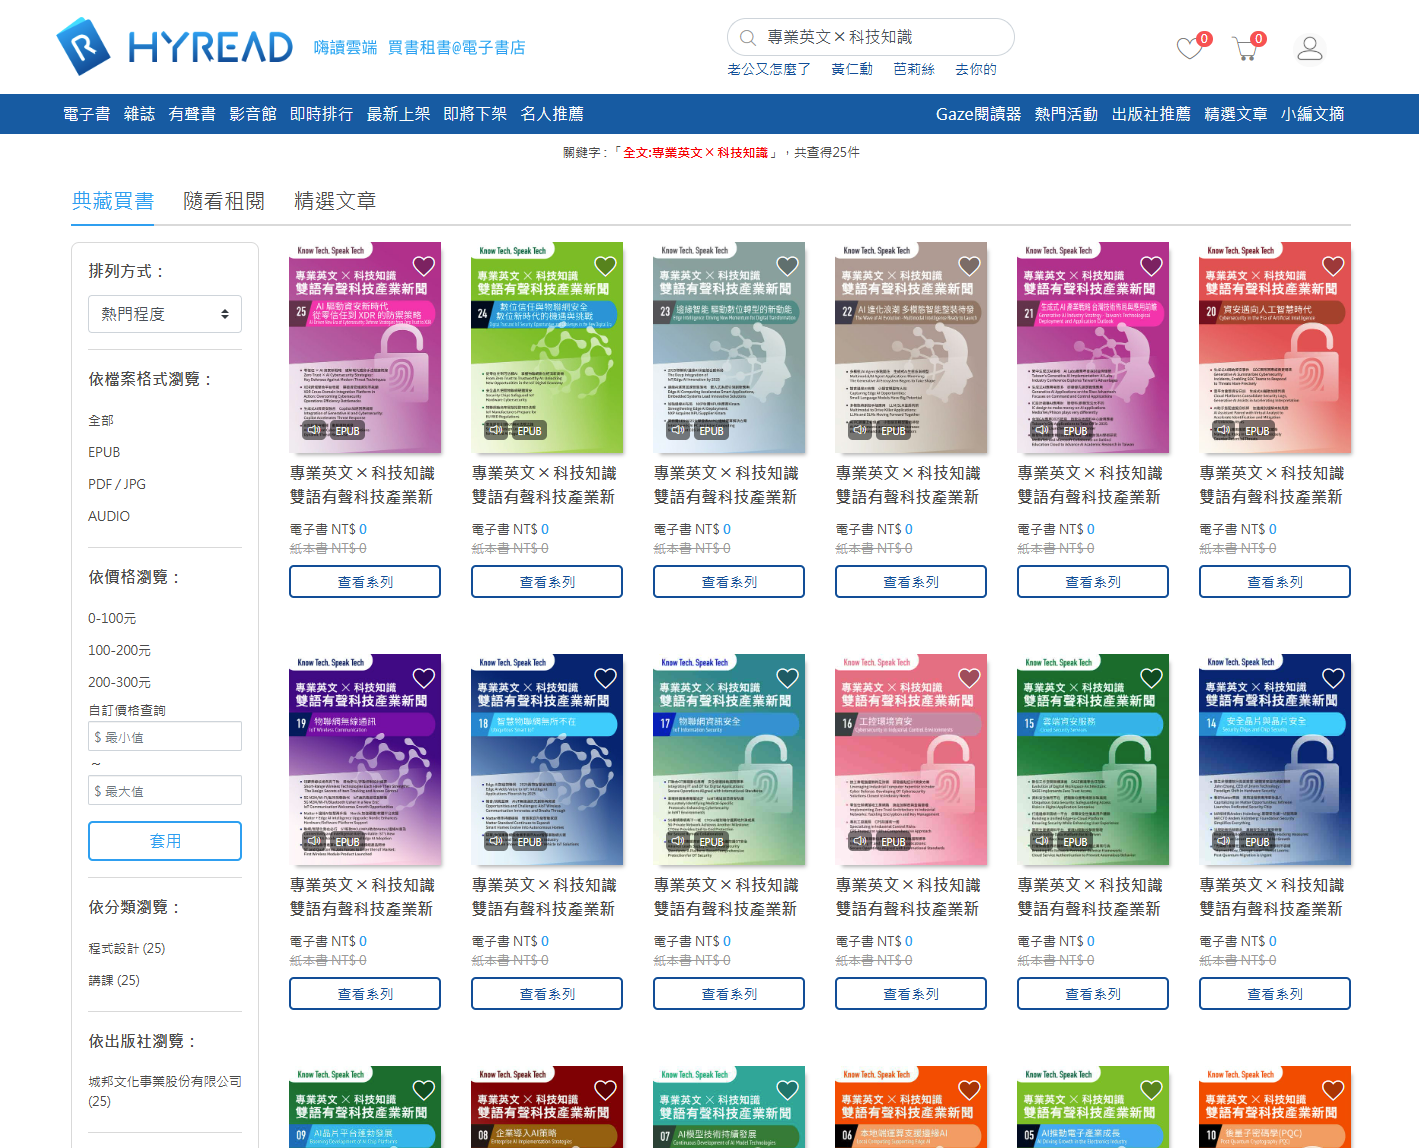Click audio speaker icon on issue 16 cover

pyautogui.click(x=860, y=842)
